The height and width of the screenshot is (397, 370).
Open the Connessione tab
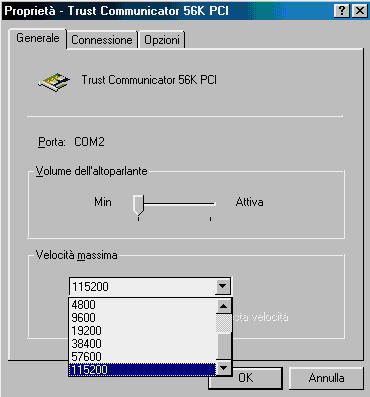102,40
